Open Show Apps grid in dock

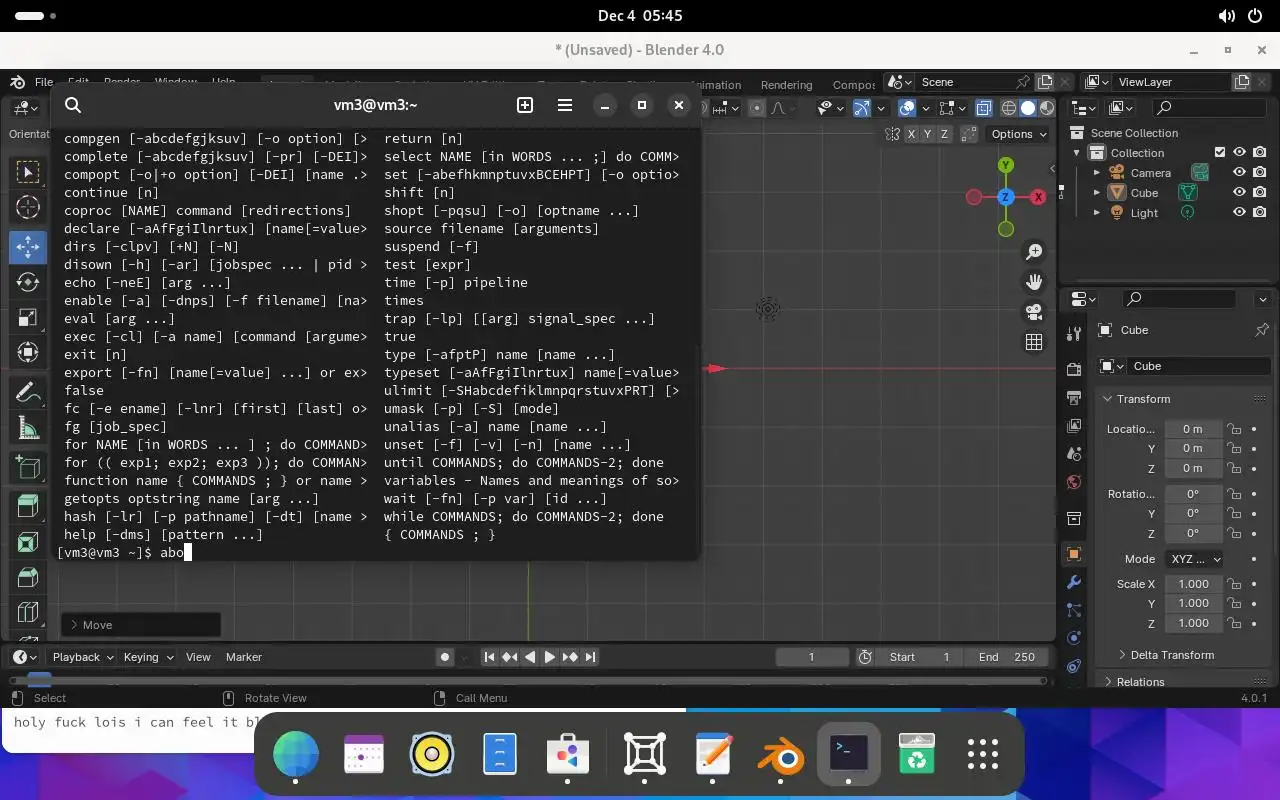[983, 755]
